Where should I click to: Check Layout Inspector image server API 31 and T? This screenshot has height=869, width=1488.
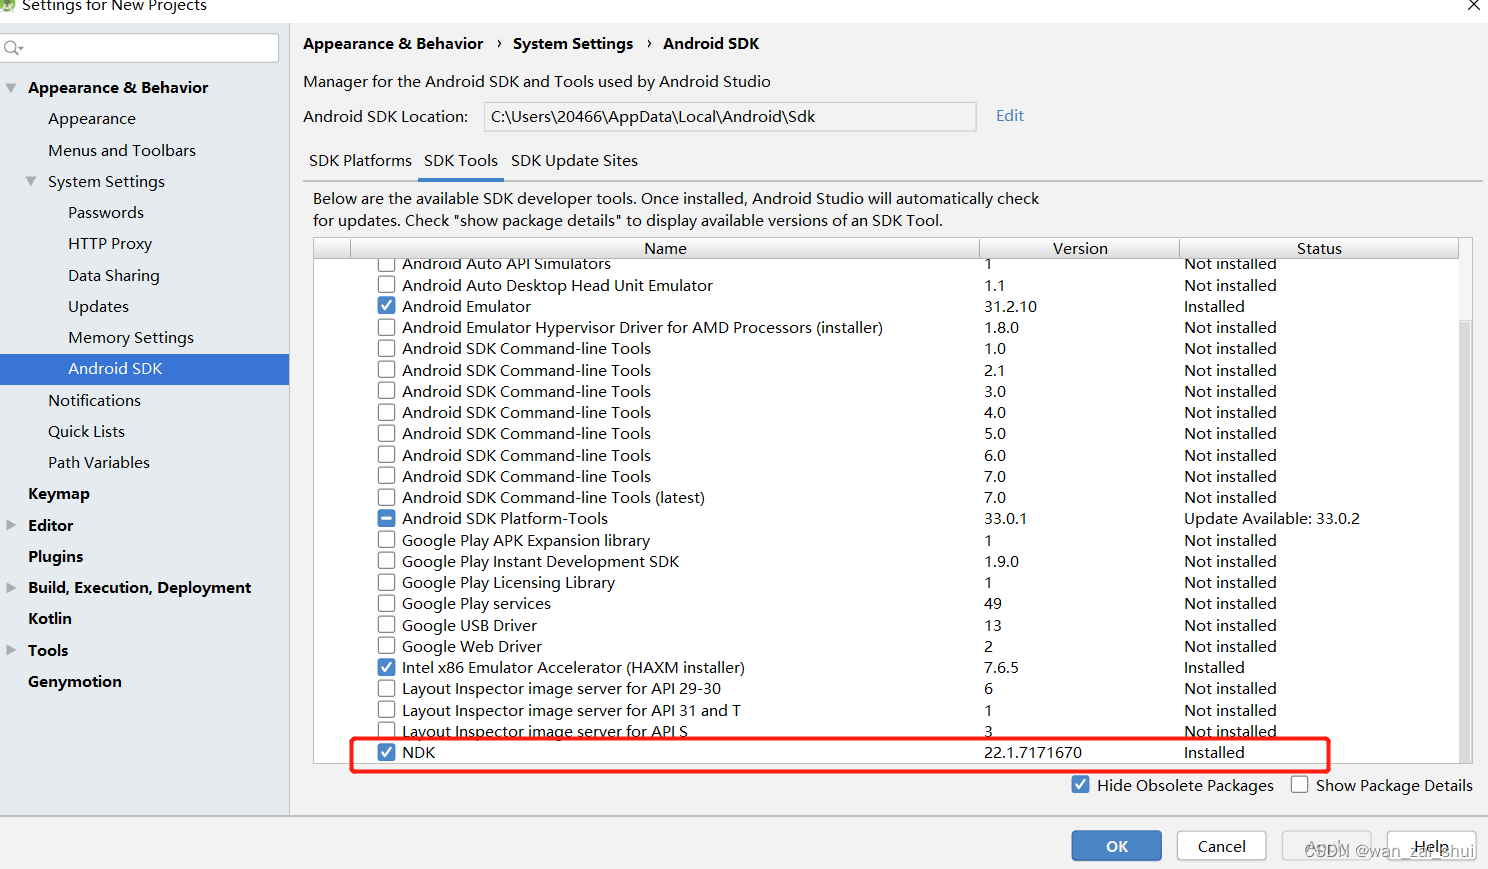click(x=386, y=710)
